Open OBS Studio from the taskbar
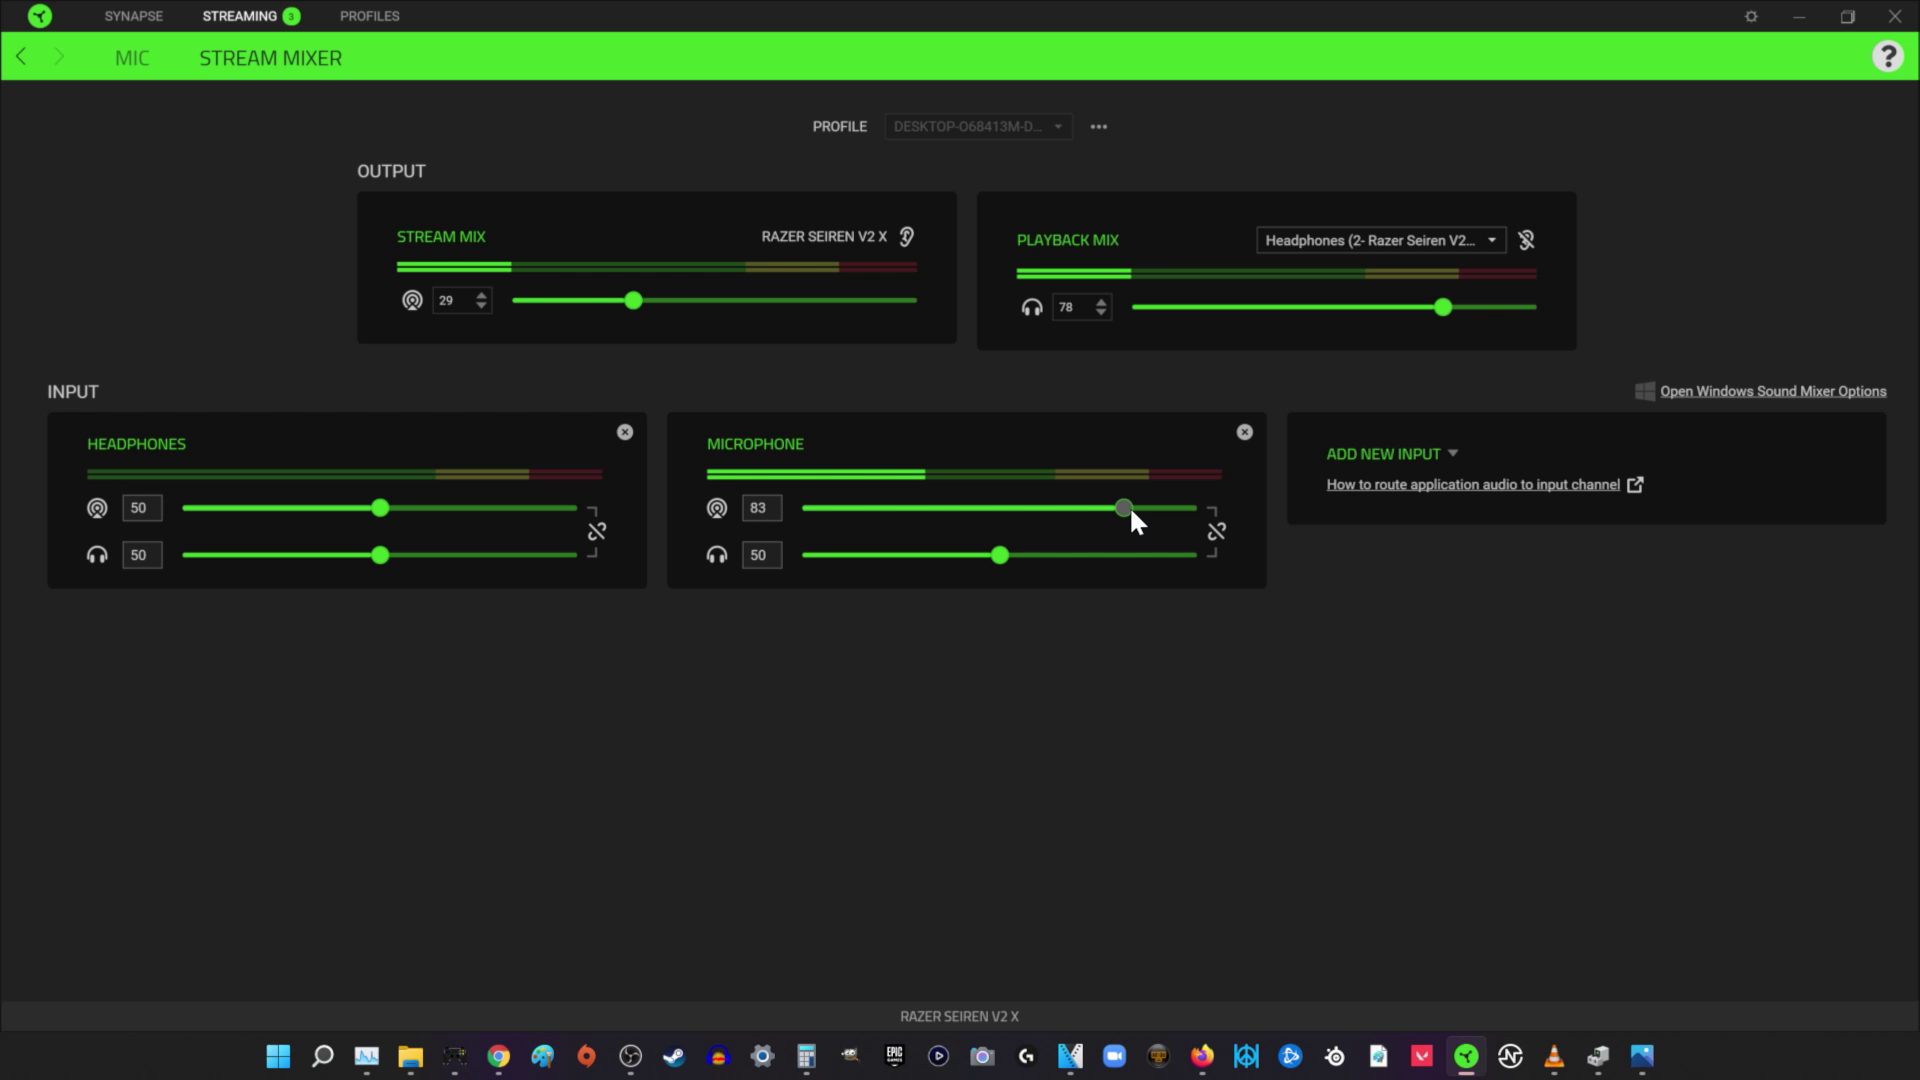This screenshot has height=1080, width=1920. [630, 1056]
